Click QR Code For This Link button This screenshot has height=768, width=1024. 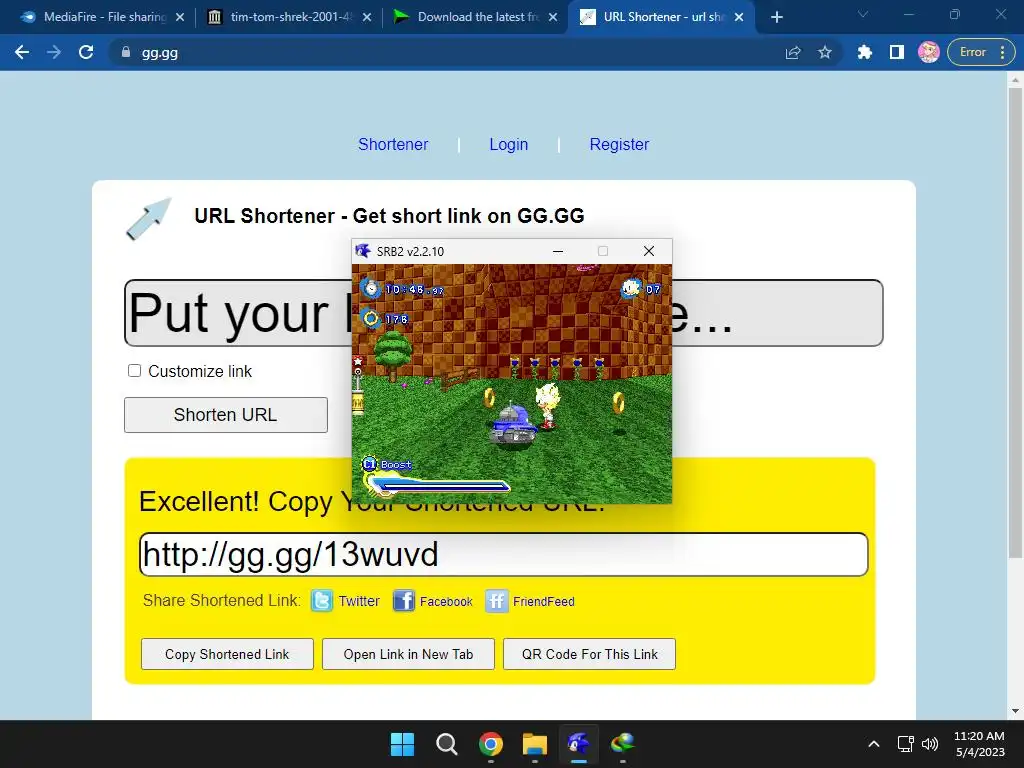point(590,654)
